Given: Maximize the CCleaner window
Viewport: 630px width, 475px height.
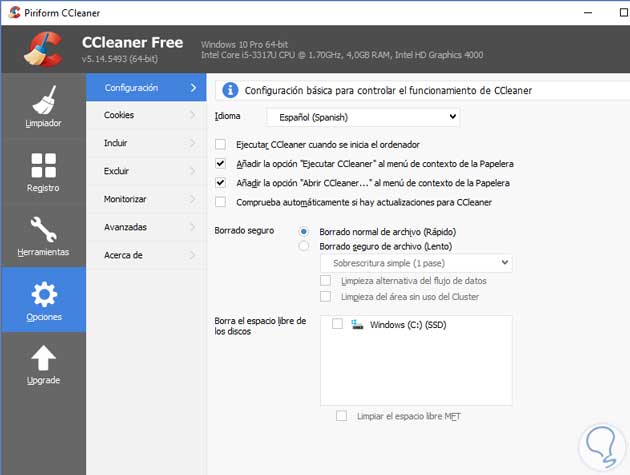Looking at the screenshot, I should click(x=624, y=12).
